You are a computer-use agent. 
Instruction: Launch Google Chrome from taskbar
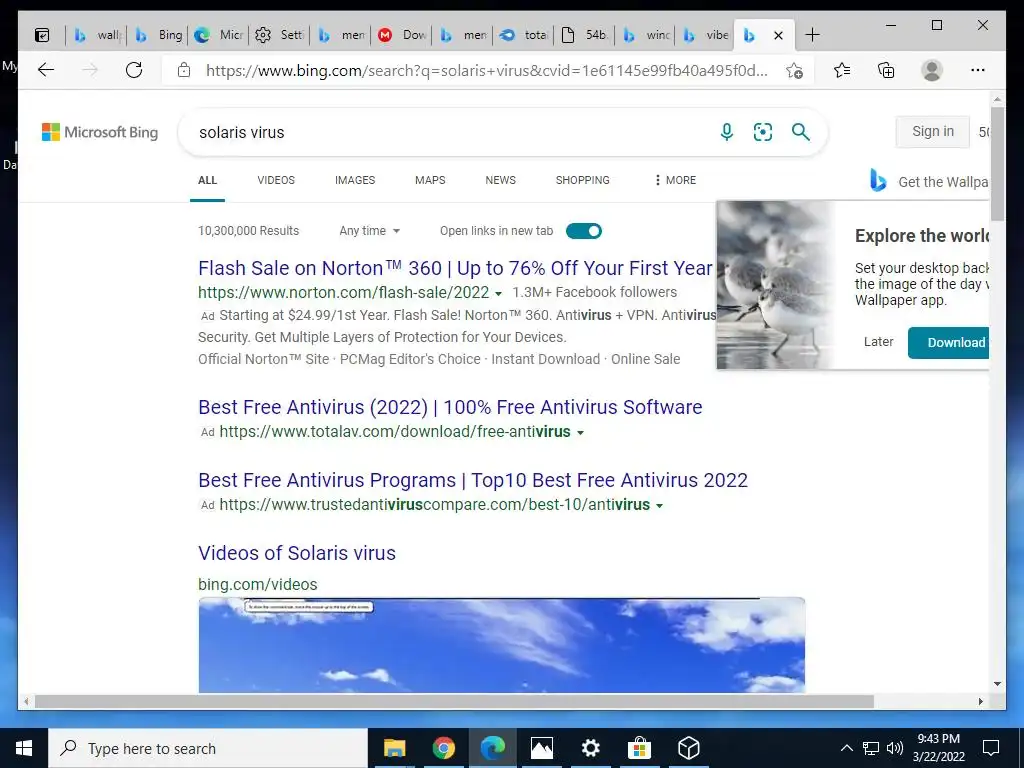pyautogui.click(x=443, y=748)
